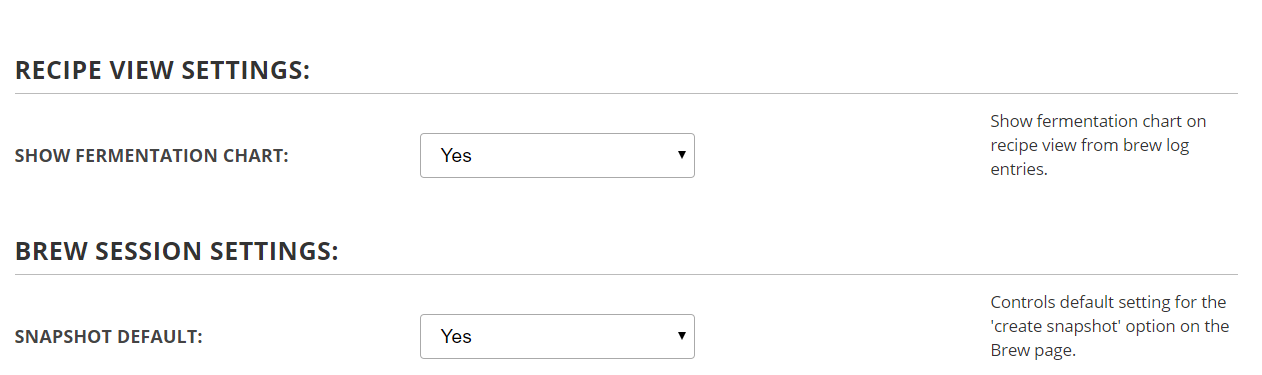Click the 'SNAPSHOT DEFAULT:' label

point(109,337)
